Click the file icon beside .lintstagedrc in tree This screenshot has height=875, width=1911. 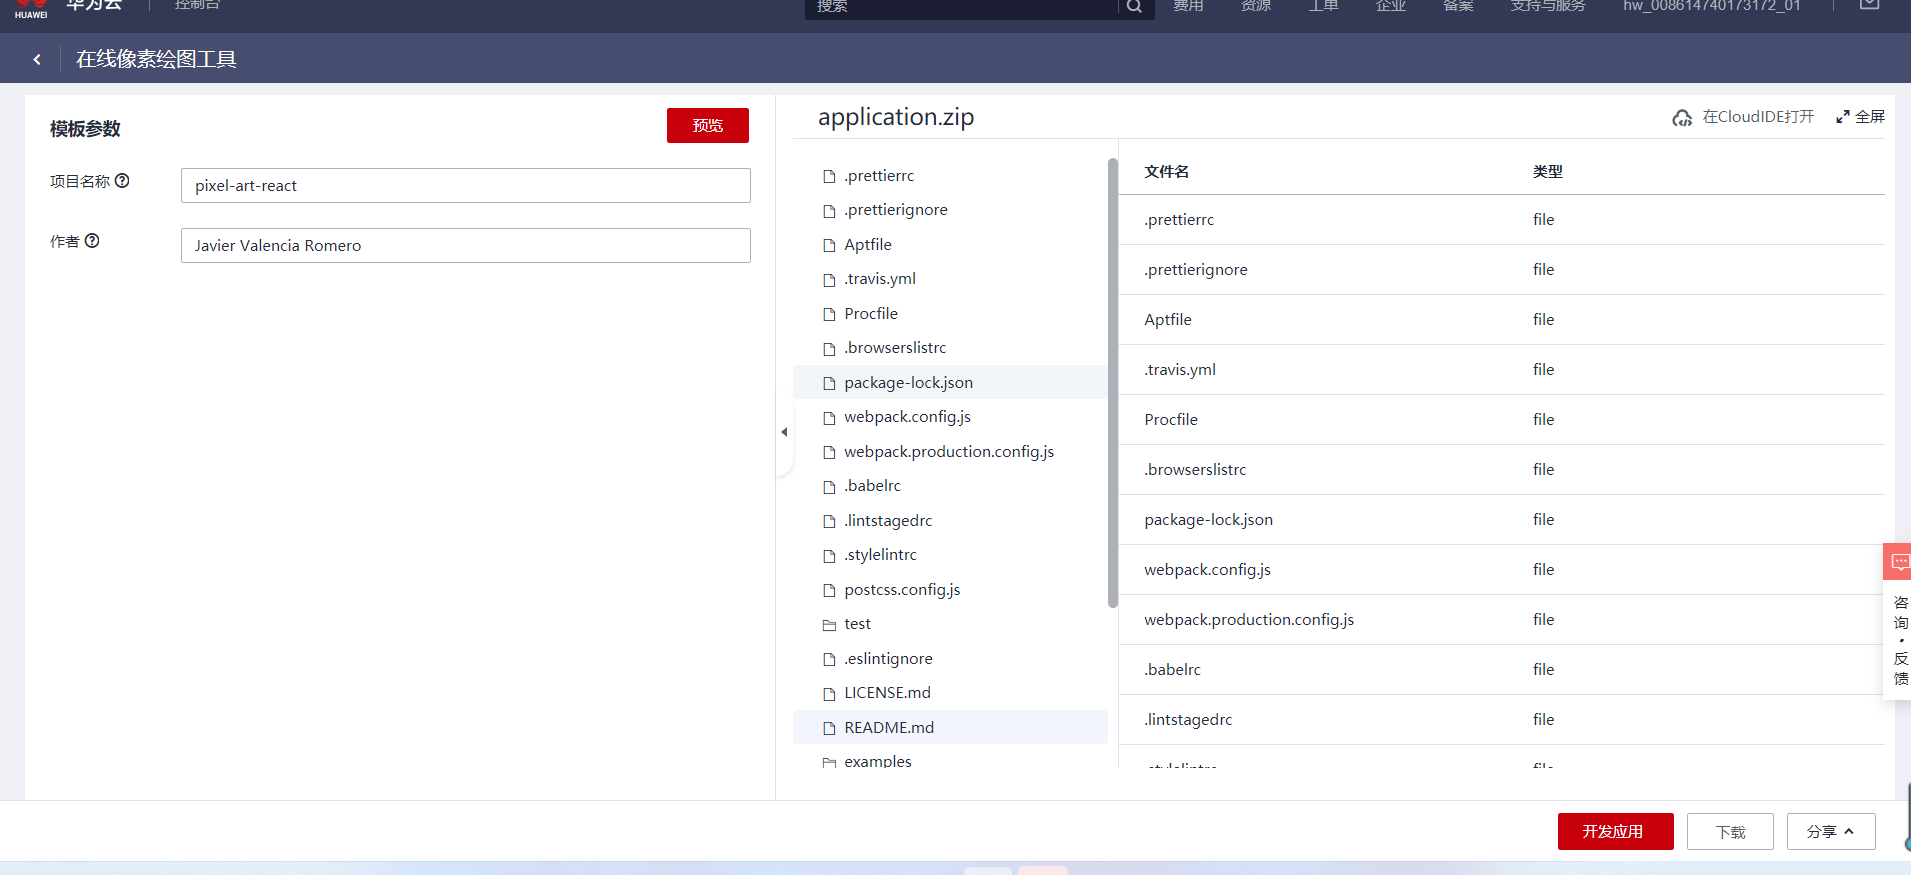pos(829,522)
